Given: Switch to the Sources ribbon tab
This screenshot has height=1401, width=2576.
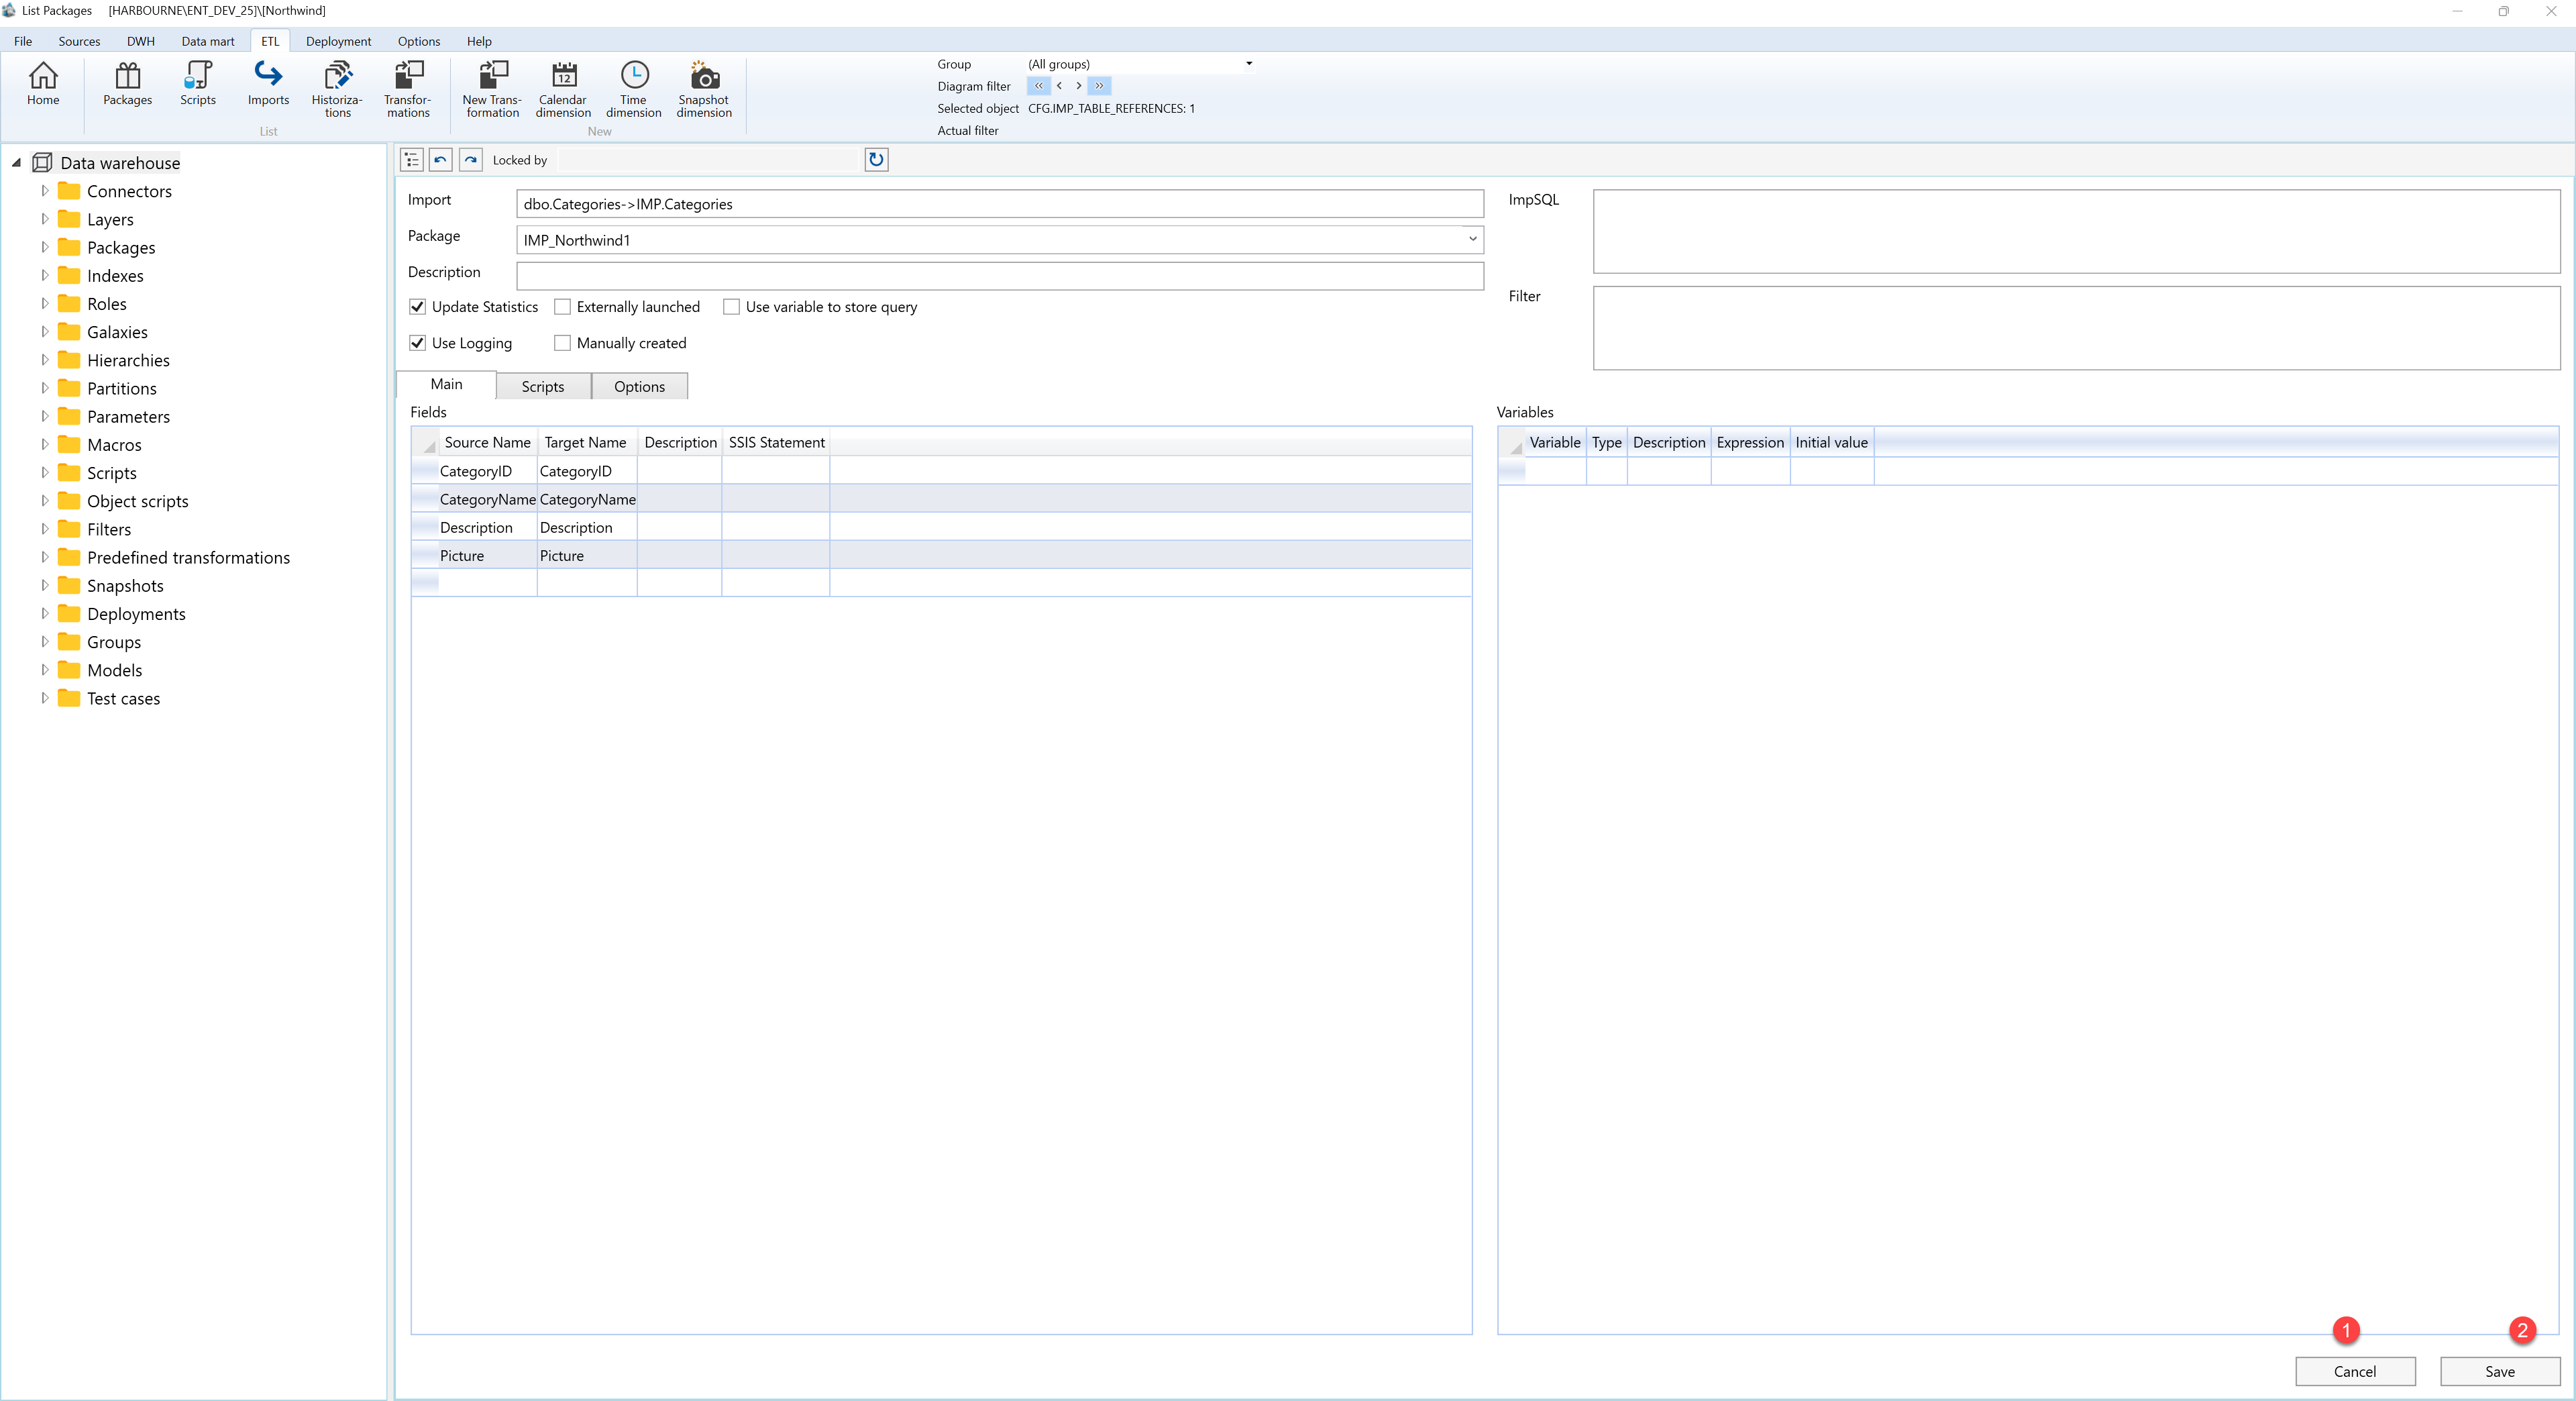Looking at the screenshot, I should [79, 41].
